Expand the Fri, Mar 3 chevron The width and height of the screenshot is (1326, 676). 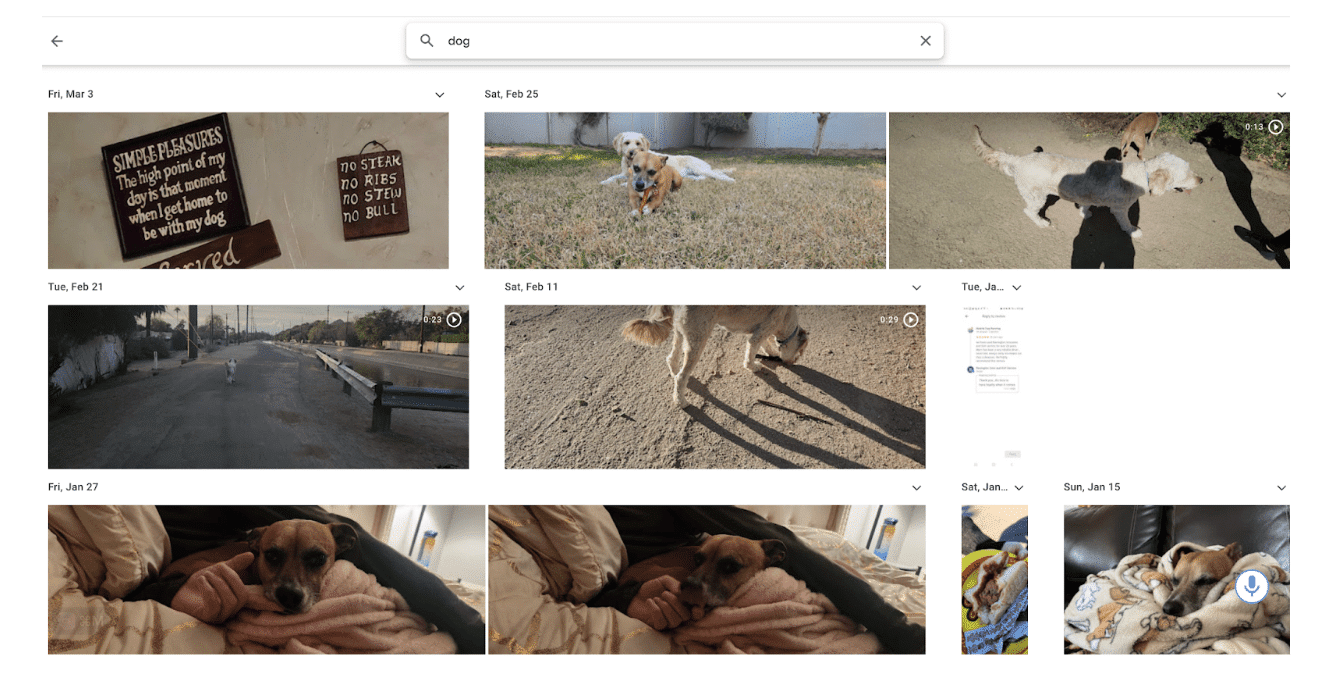(x=439, y=95)
